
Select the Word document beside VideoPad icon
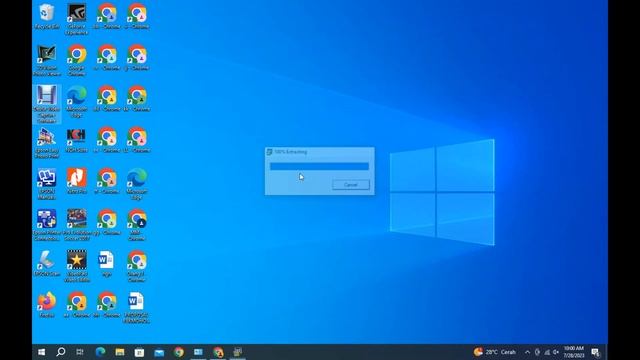(106, 264)
